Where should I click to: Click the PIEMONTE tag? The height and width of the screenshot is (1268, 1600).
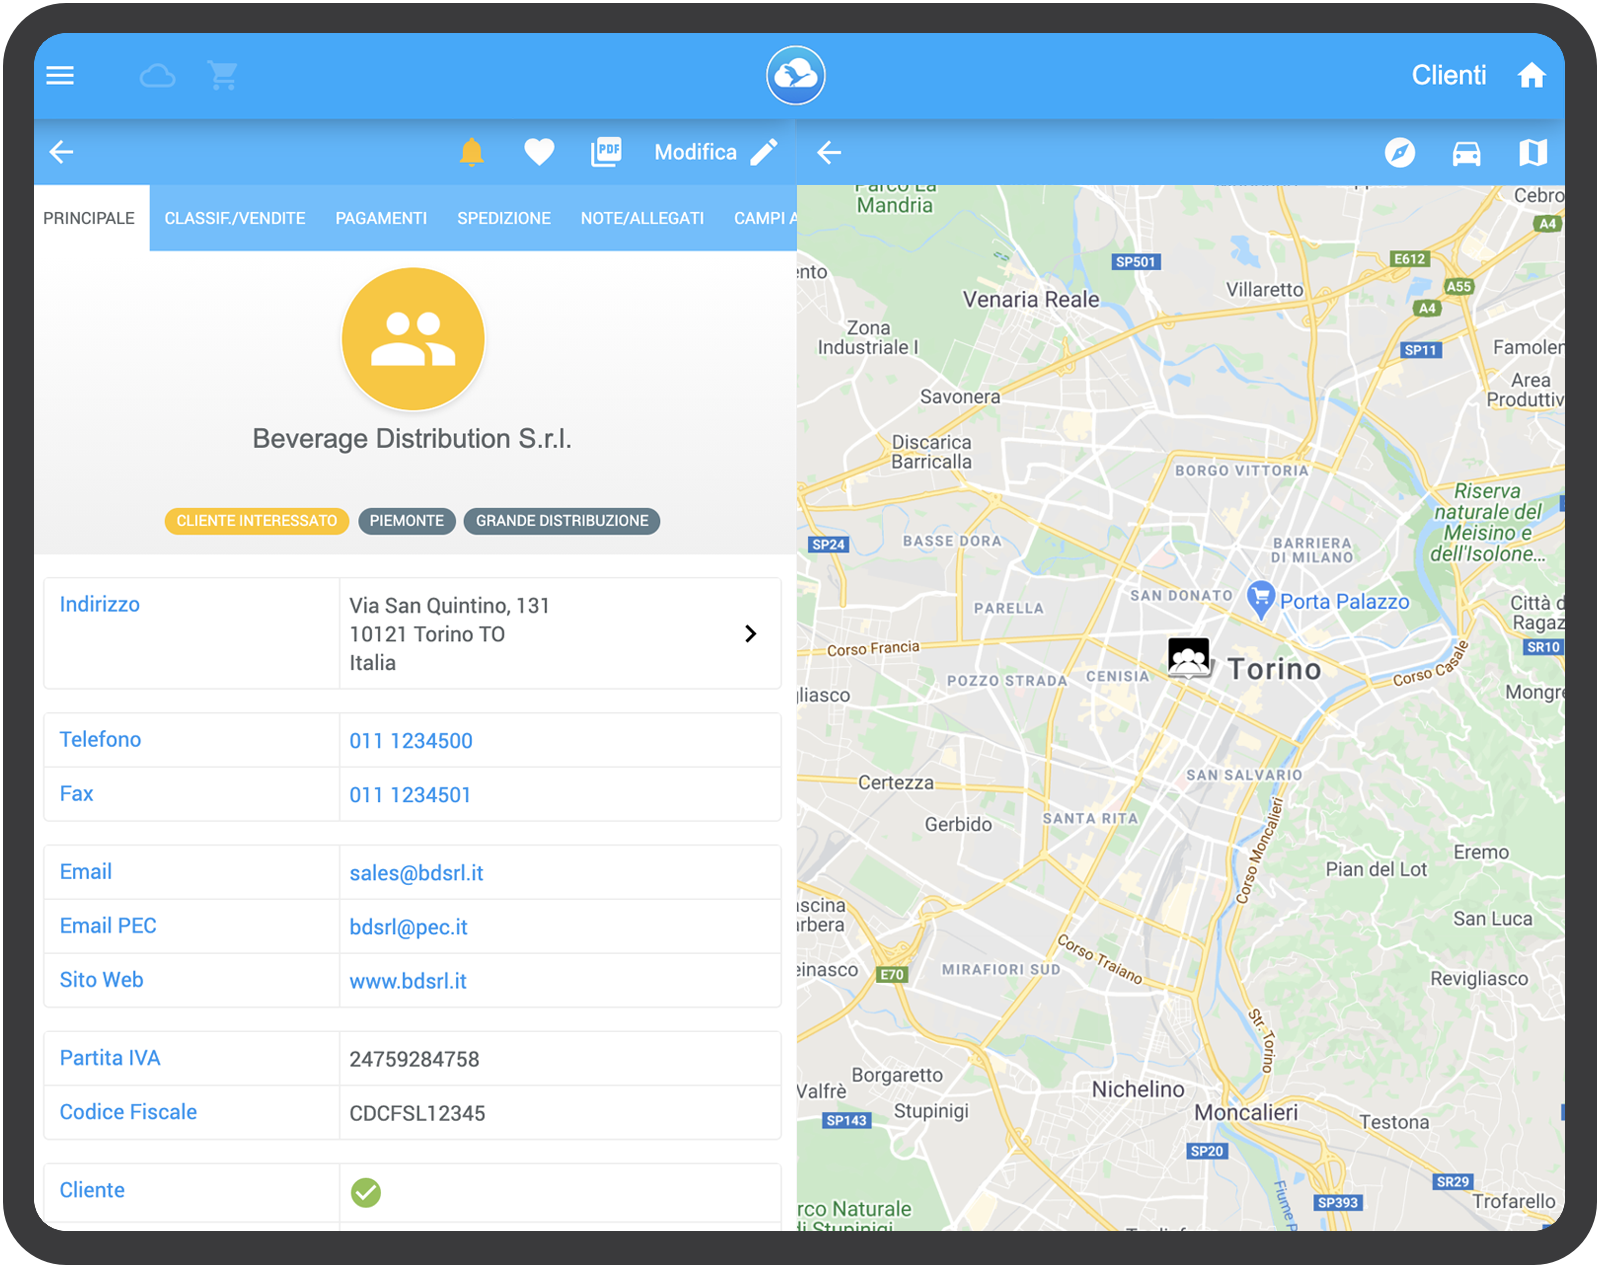[x=407, y=521]
